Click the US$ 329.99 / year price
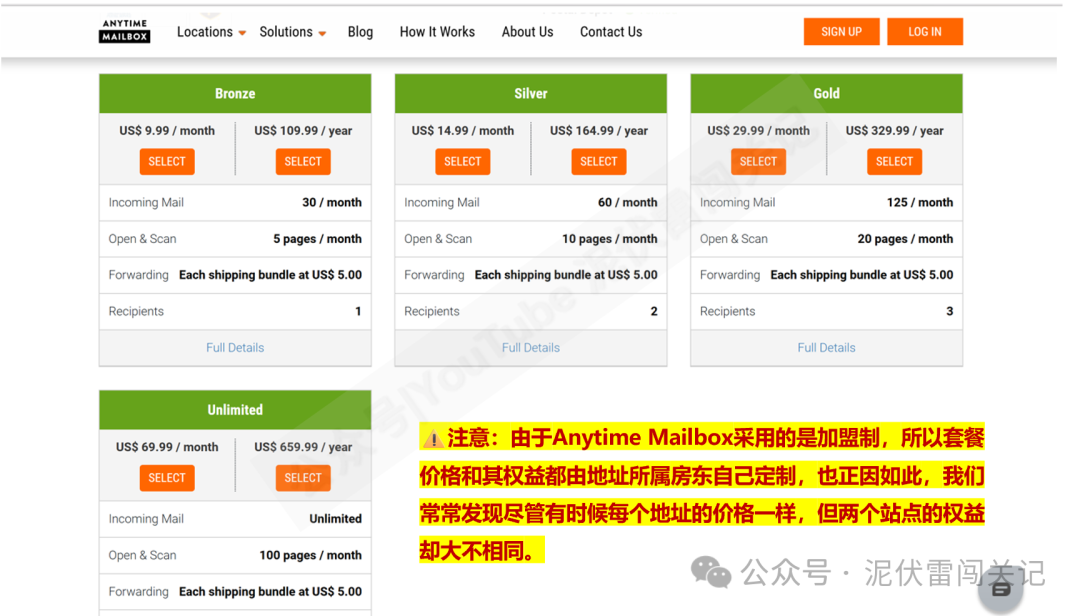 click(894, 130)
